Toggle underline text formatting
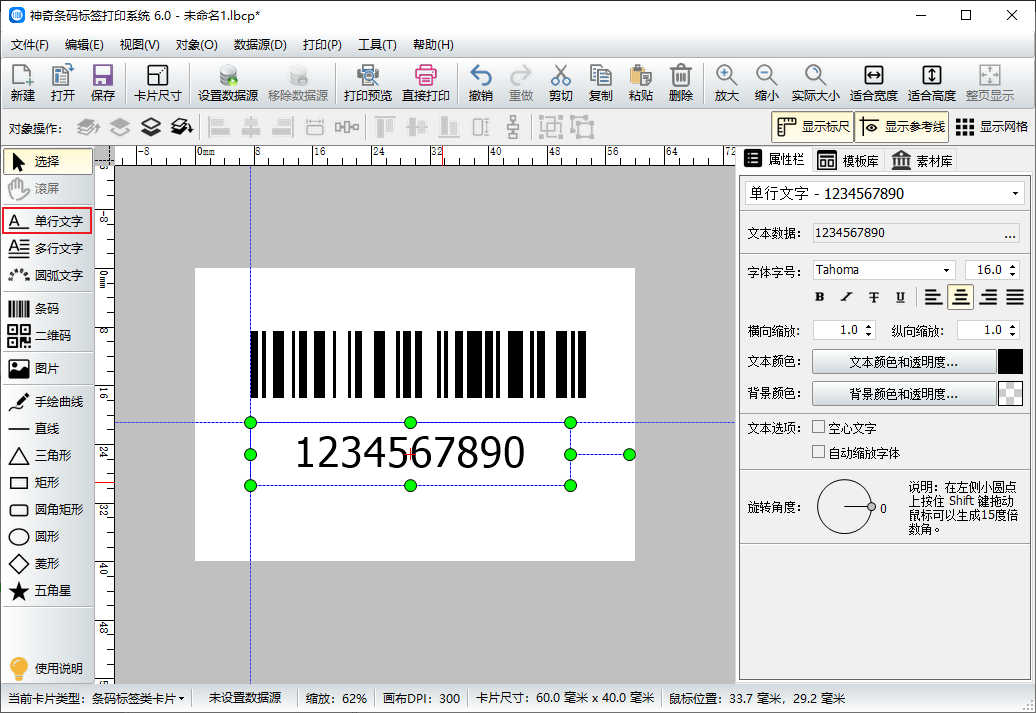The height and width of the screenshot is (713, 1036). click(x=900, y=297)
